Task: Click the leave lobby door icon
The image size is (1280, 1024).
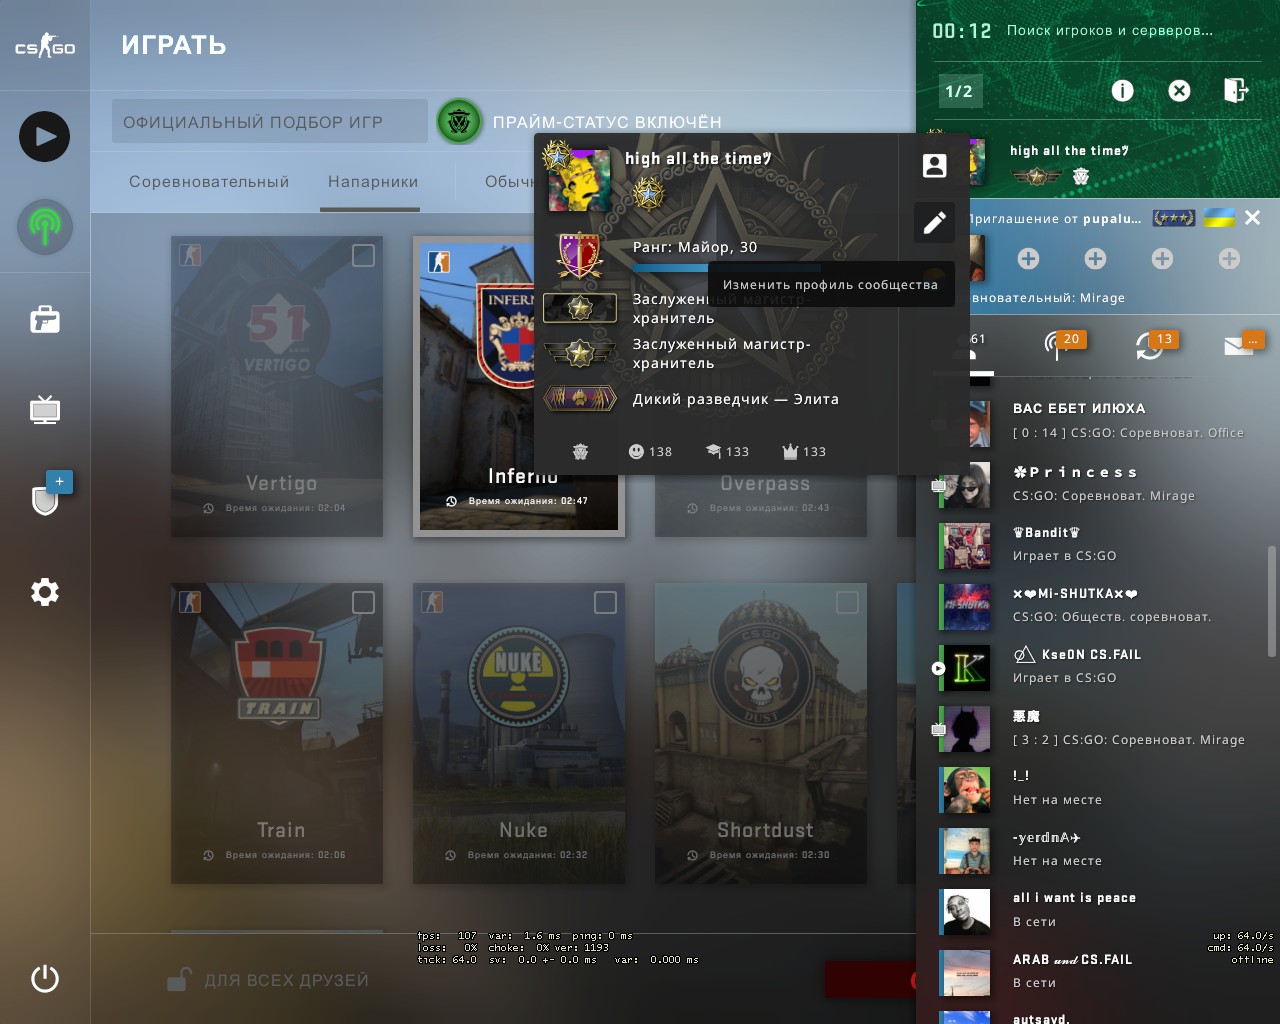Action: [x=1236, y=91]
